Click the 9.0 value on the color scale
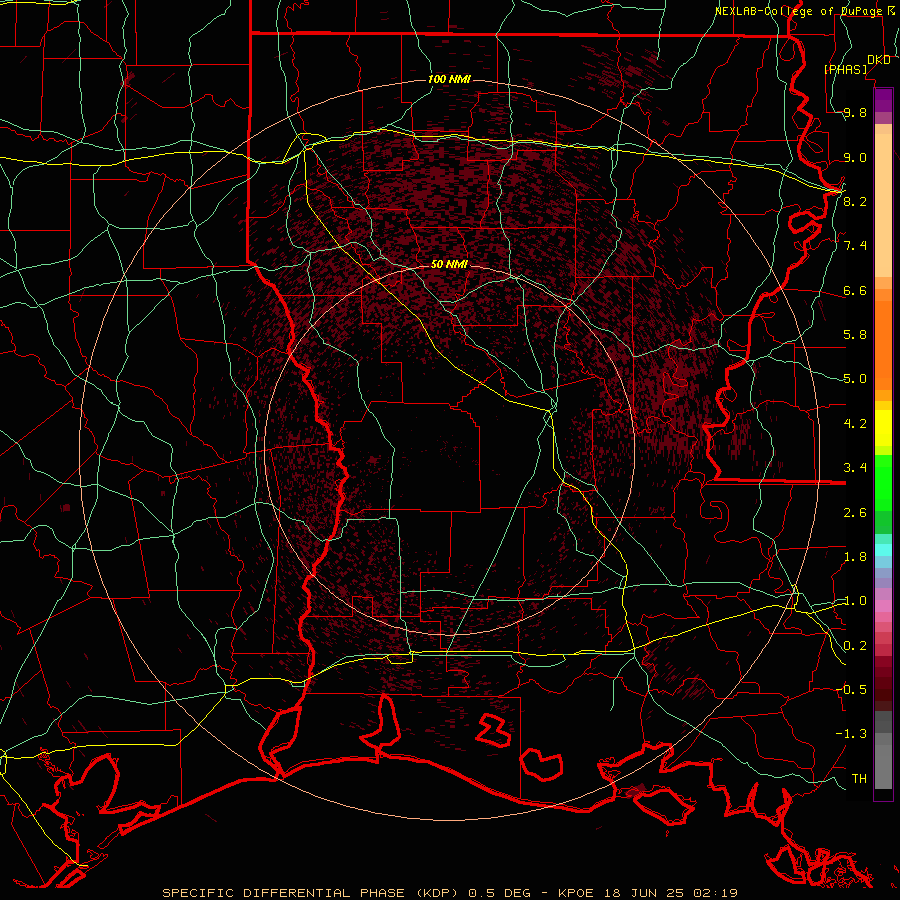This screenshot has height=900, width=900. 855,157
